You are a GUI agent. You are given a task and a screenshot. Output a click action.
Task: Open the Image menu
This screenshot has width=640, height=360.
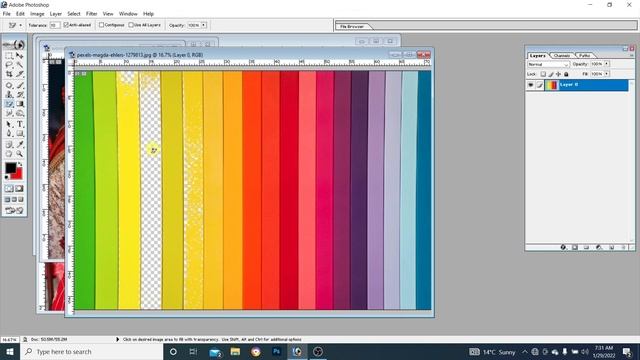pos(37,14)
